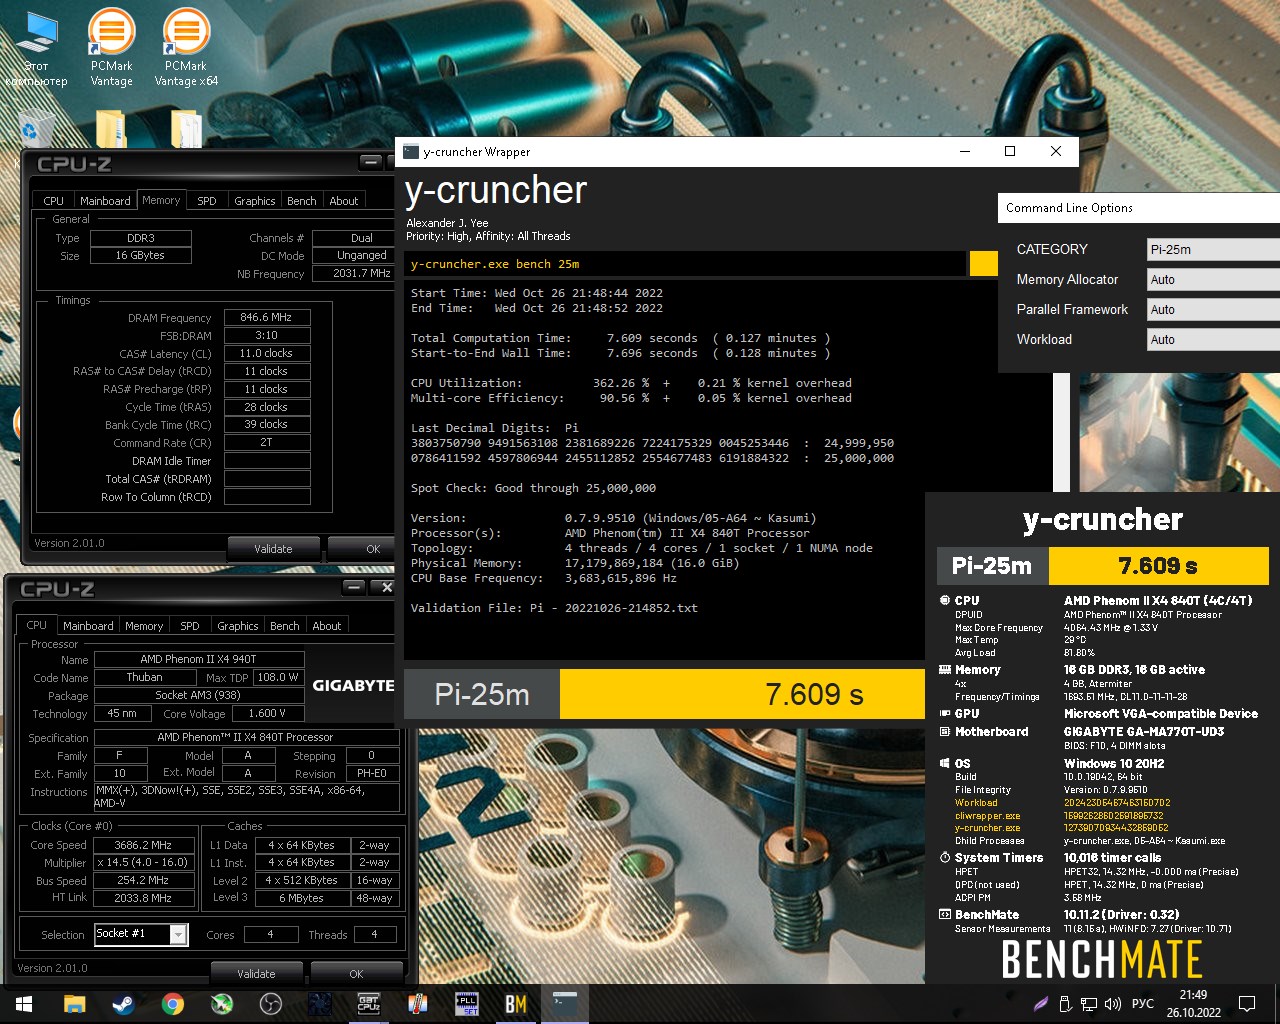
Task: Open OBS Studio from the taskbar
Action: coord(271,1004)
